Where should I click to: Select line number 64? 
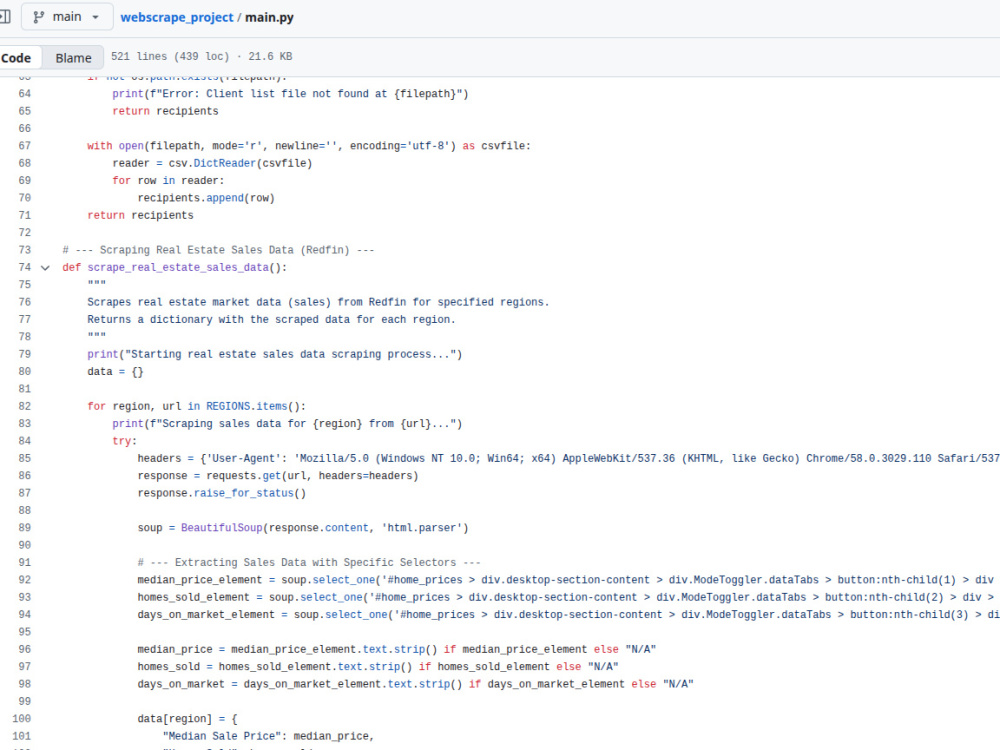click(24, 94)
